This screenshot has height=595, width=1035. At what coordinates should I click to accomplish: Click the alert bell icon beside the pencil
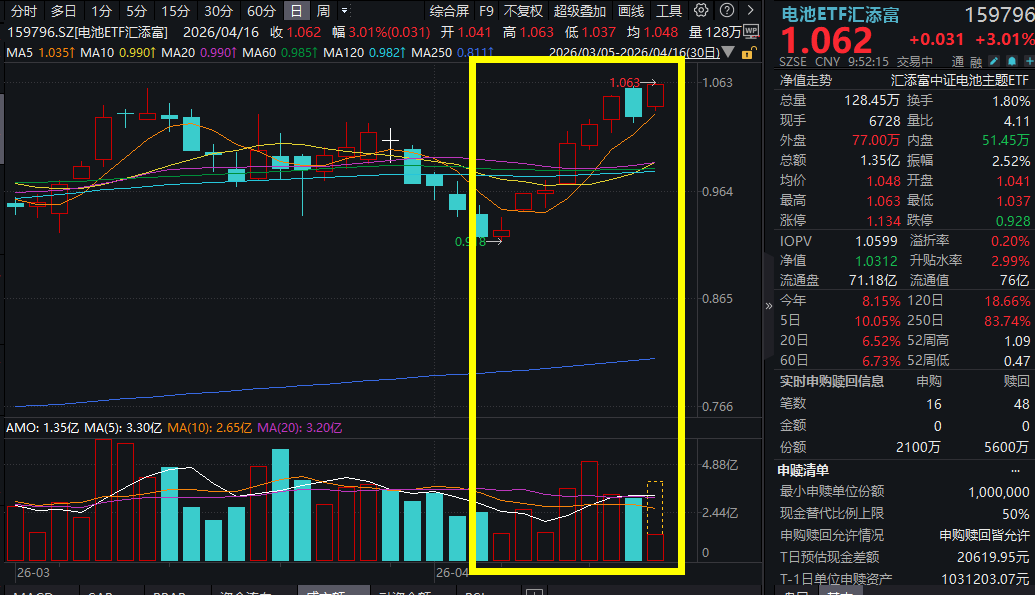(1011, 61)
